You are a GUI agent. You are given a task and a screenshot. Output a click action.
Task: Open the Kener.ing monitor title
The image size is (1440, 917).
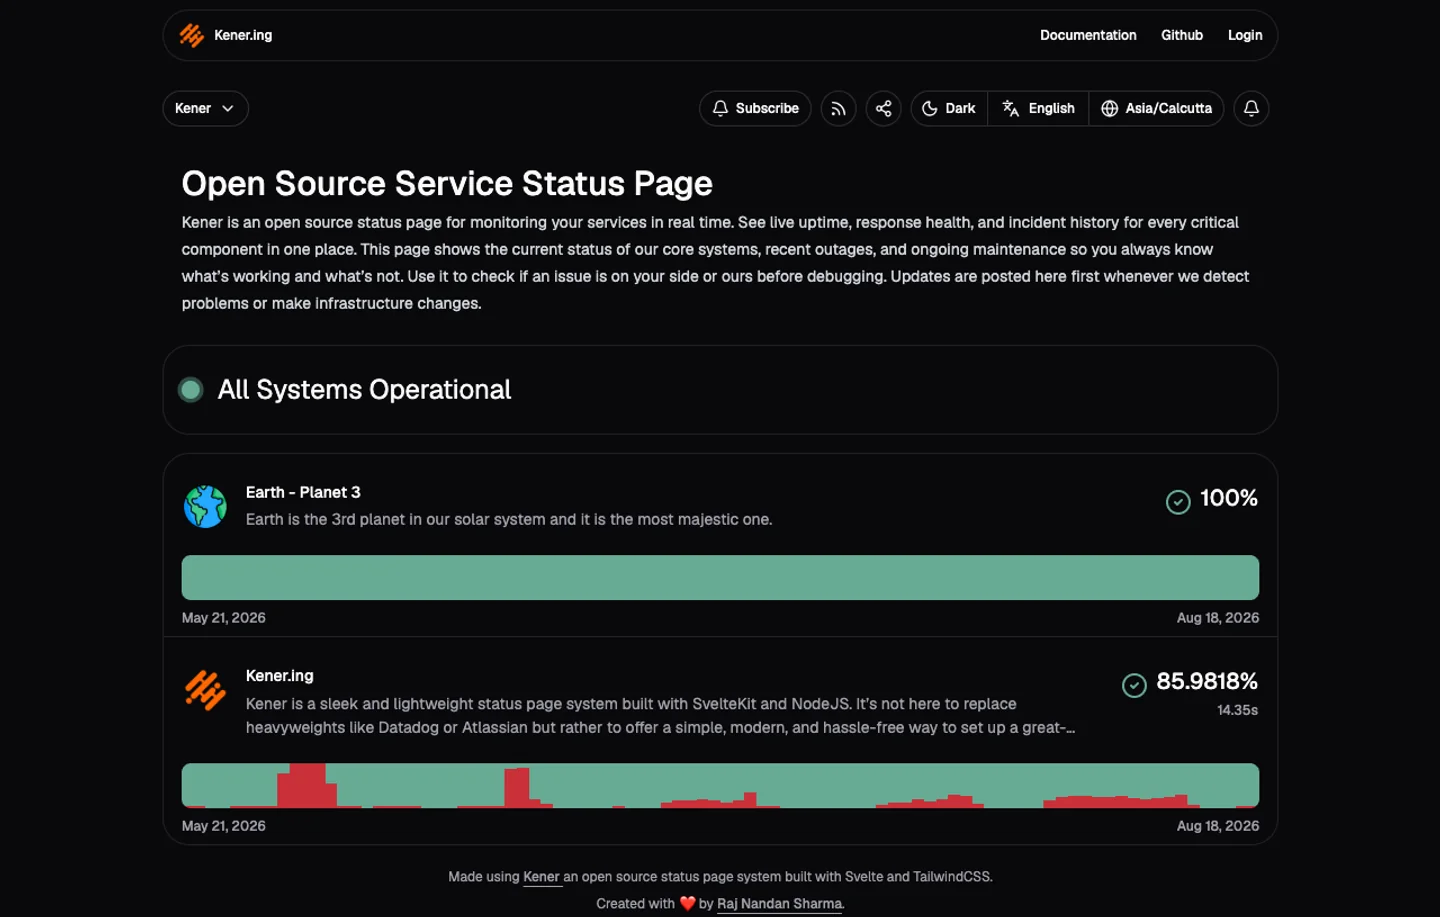pyautogui.click(x=280, y=676)
